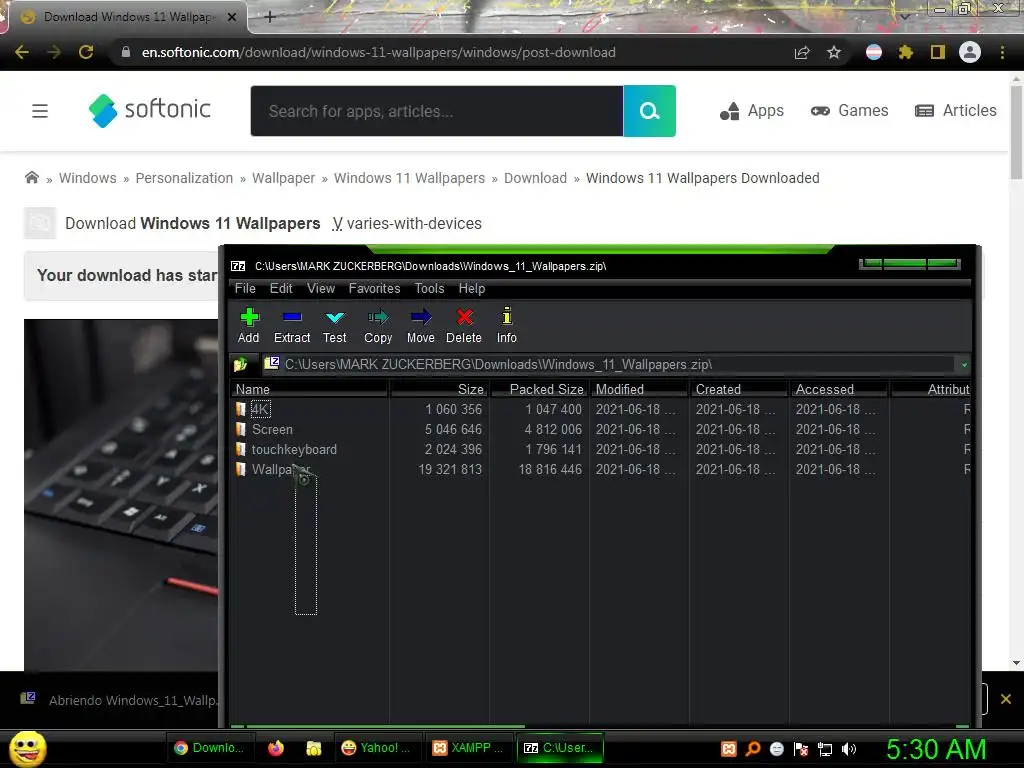Click the Copy toolbar icon
This screenshot has height=768, width=1024.
378,325
